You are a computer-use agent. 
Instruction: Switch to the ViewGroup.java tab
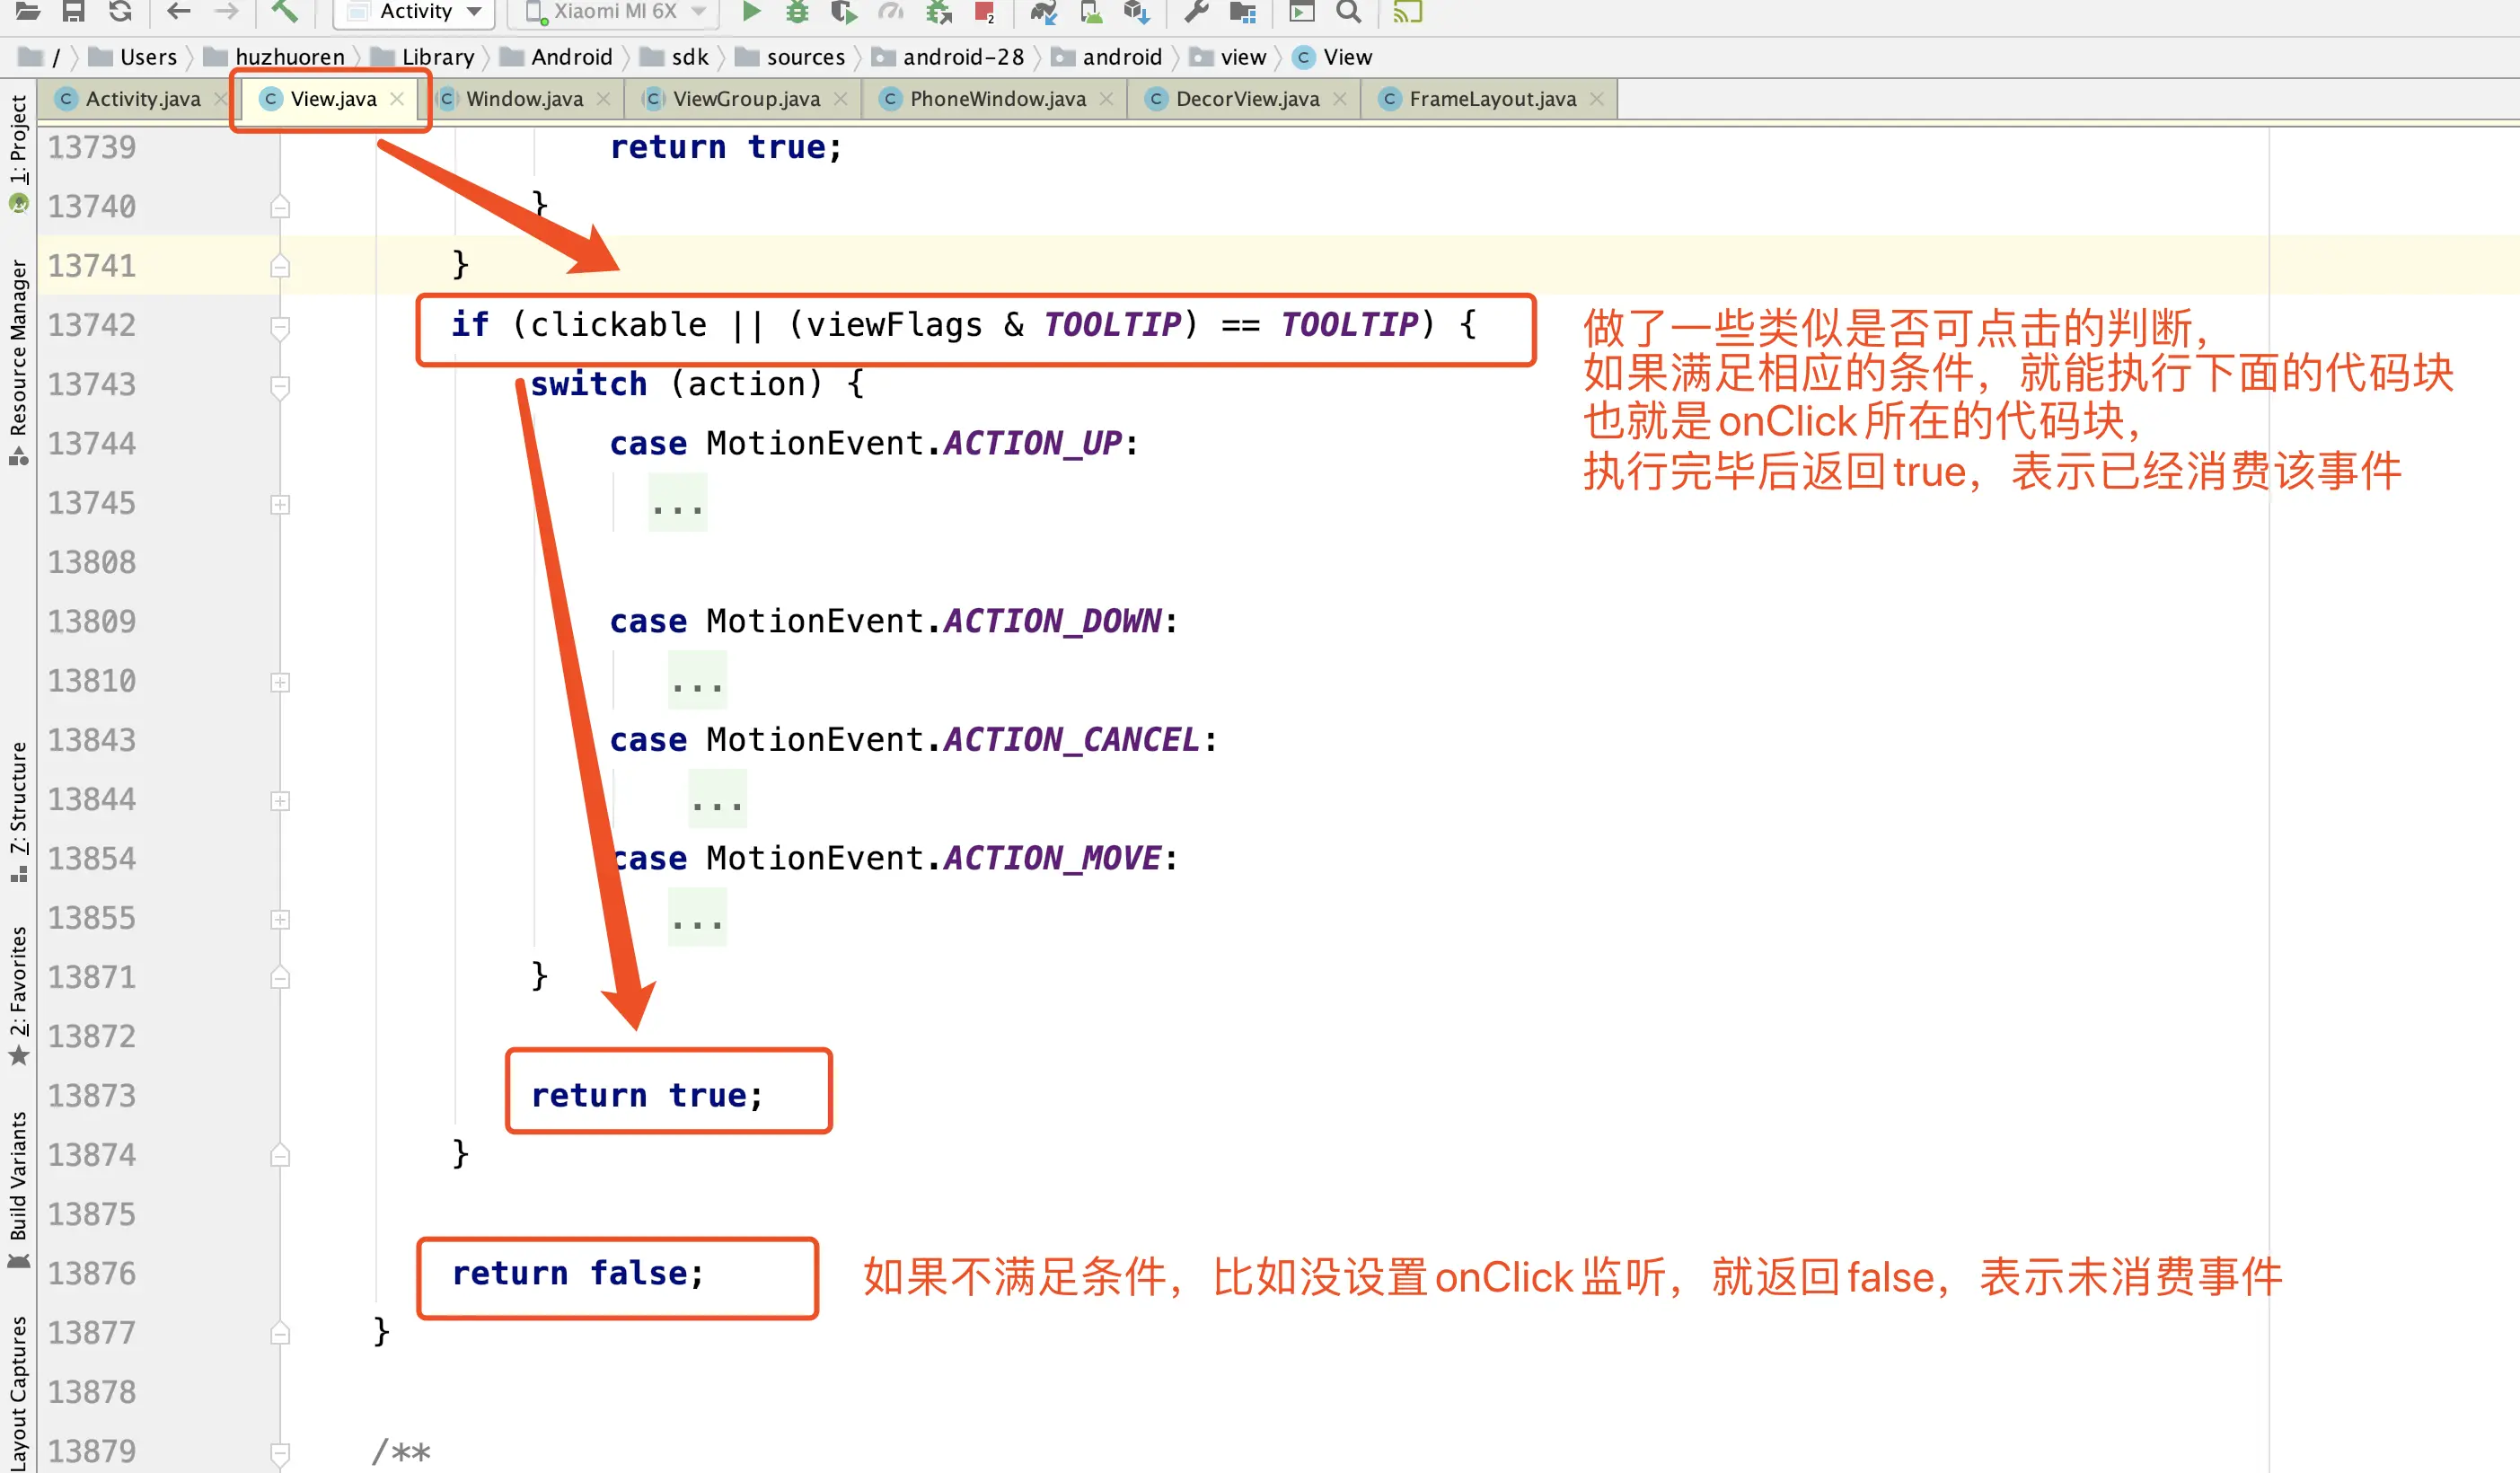point(745,99)
